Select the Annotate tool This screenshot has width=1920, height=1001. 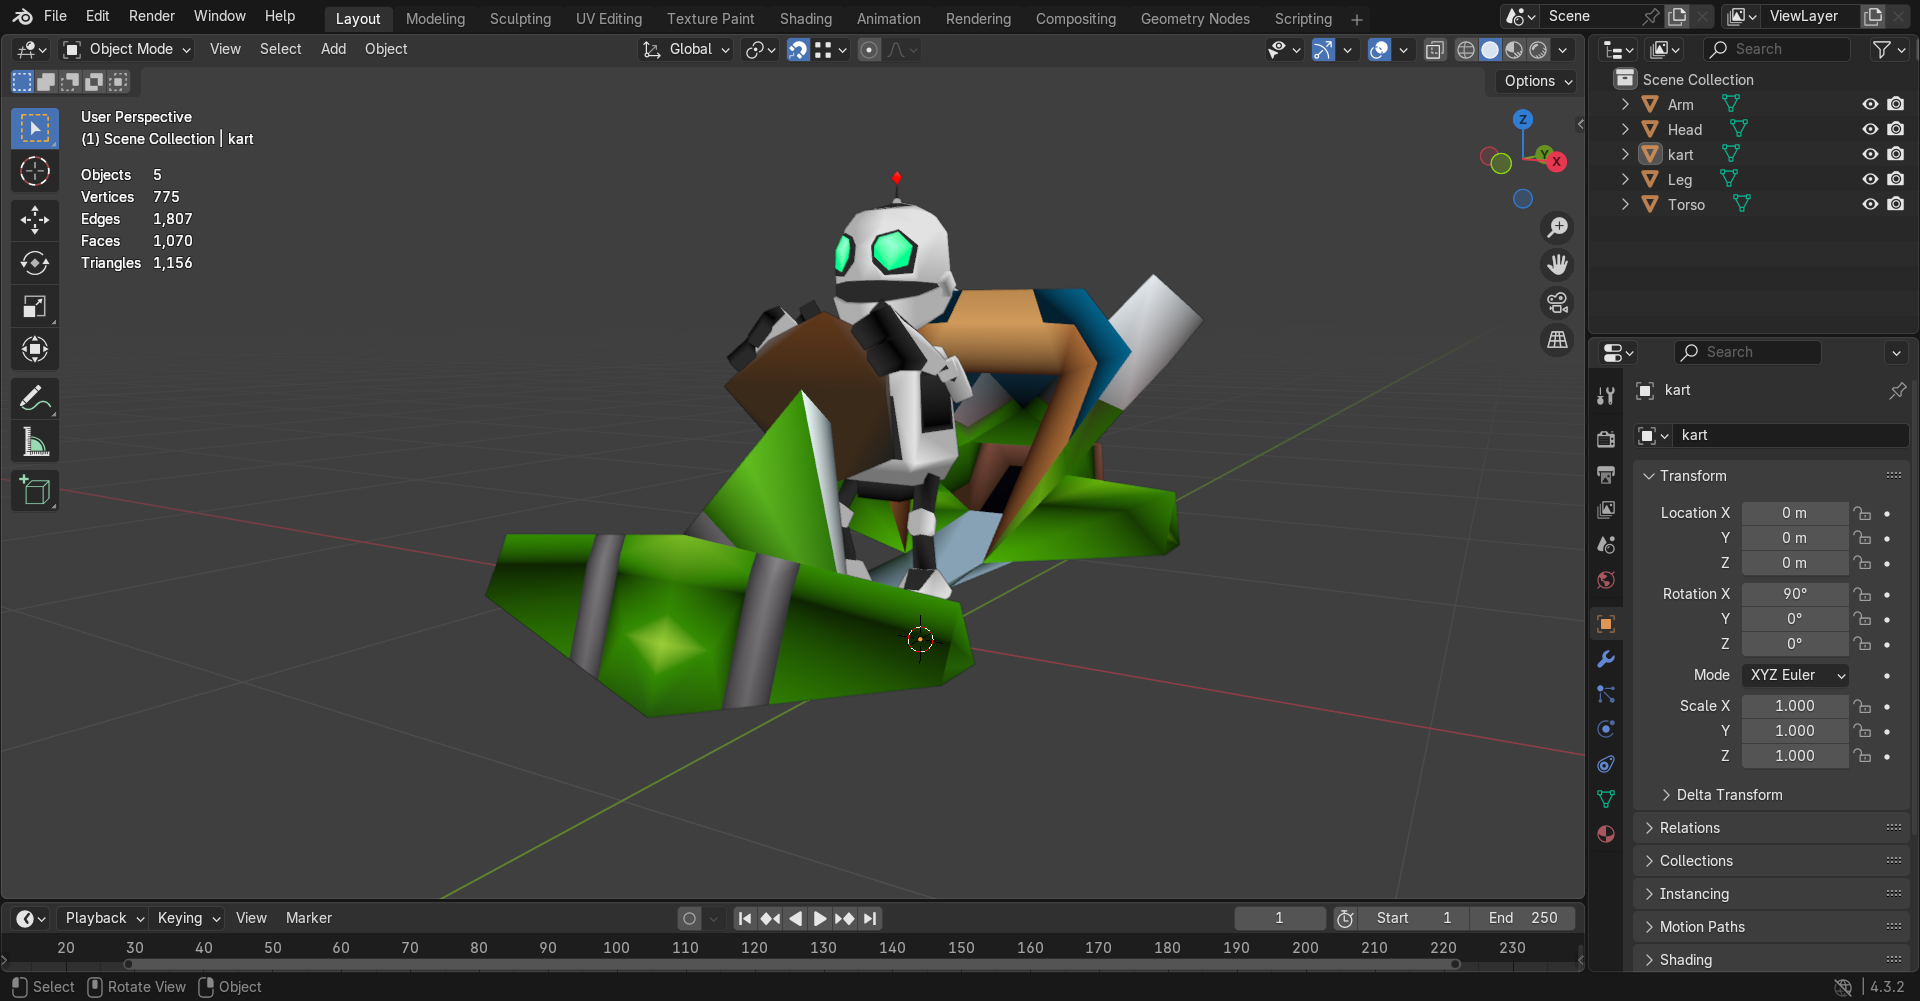[x=35, y=398]
